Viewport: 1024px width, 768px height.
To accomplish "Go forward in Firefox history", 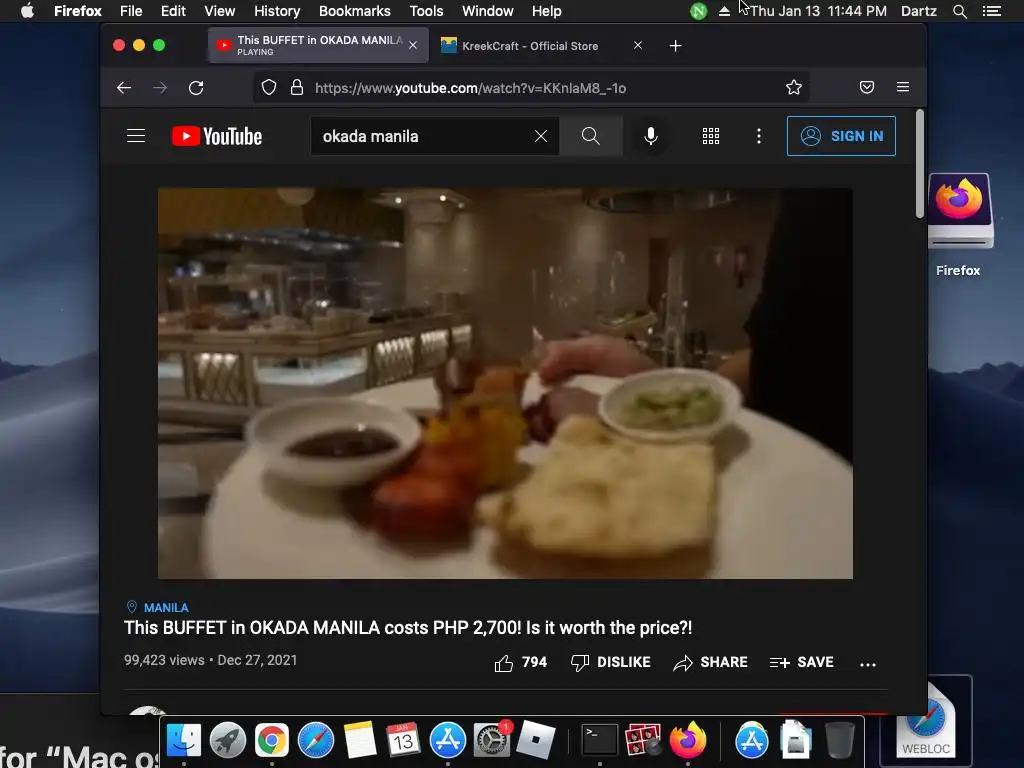I will pos(160,88).
